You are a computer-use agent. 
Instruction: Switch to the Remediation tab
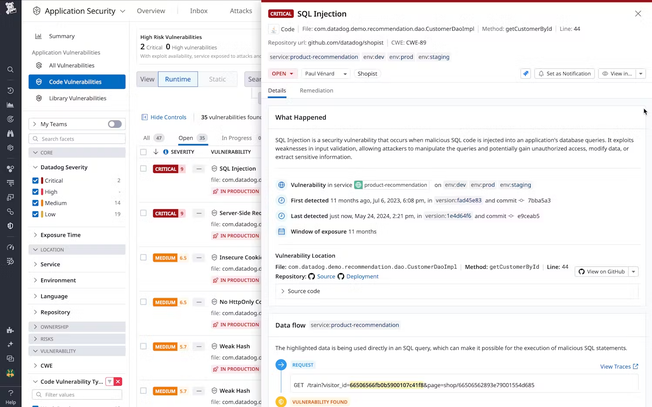pyautogui.click(x=316, y=90)
